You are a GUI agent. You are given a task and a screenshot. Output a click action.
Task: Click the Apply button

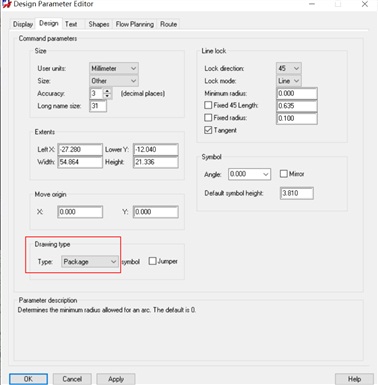coord(116,379)
